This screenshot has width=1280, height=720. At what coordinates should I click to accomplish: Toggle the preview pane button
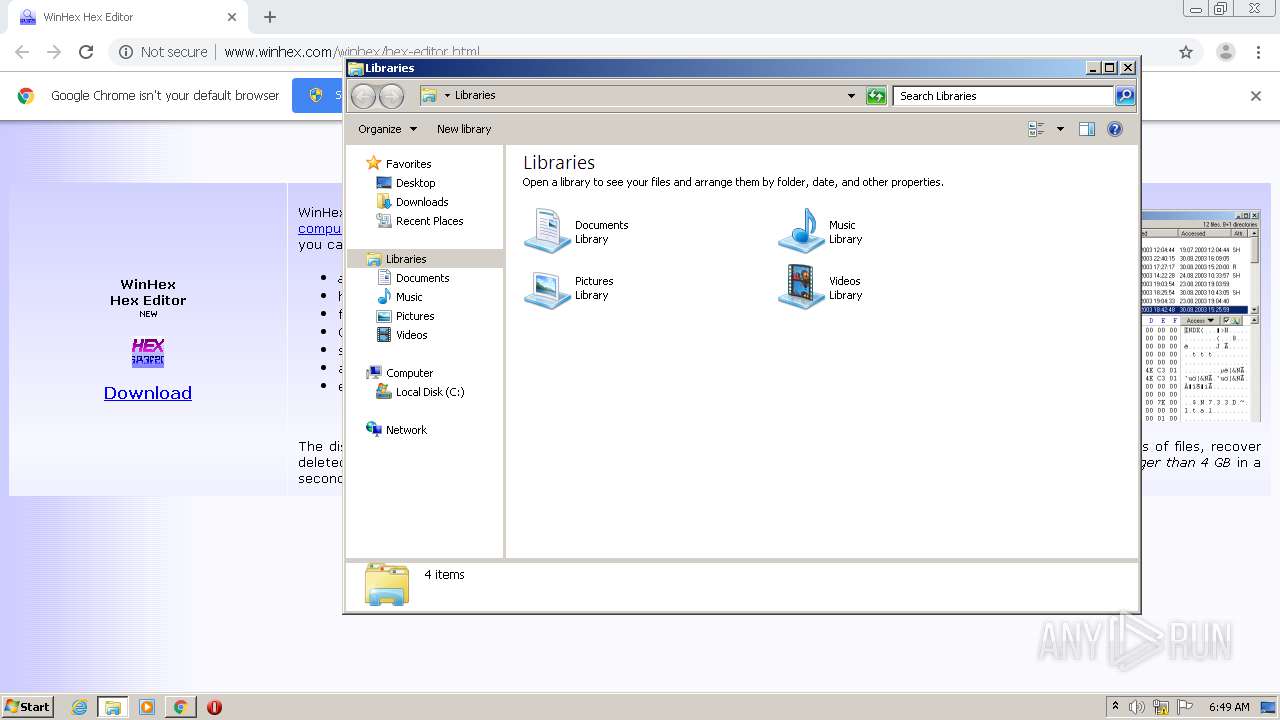click(x=1087, y=129)
